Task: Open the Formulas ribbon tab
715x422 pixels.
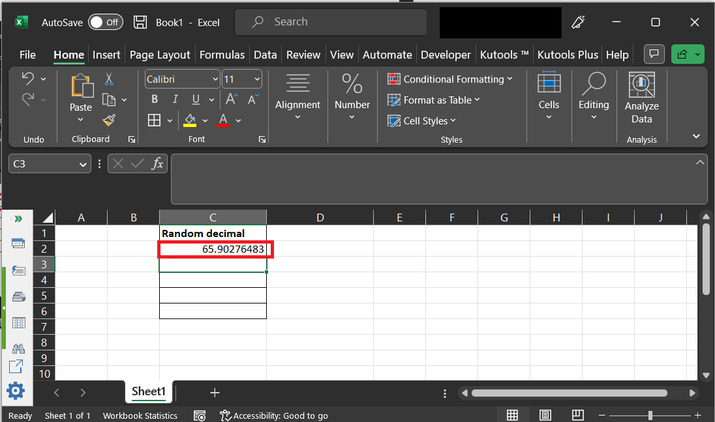Action: (x=221, y=55)
